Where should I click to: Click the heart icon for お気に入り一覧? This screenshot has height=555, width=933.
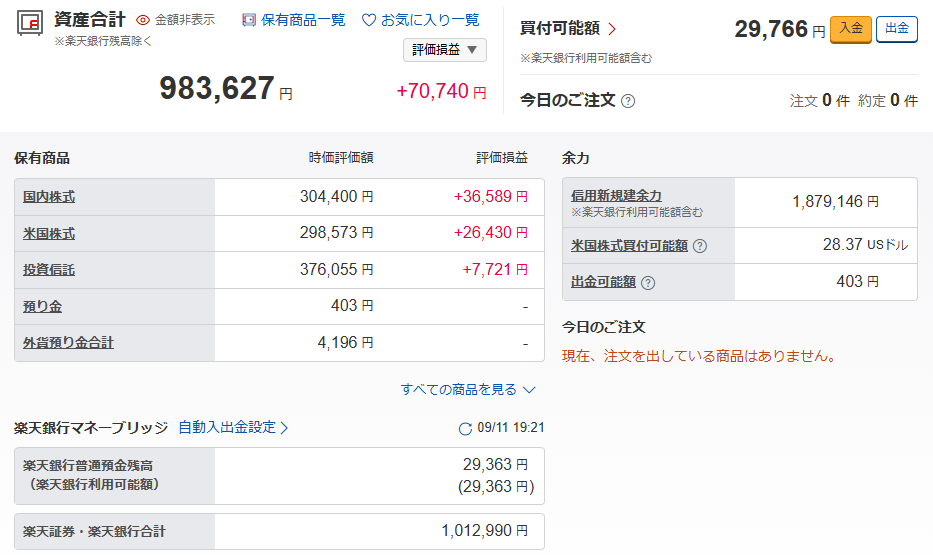tap(369, 20)
